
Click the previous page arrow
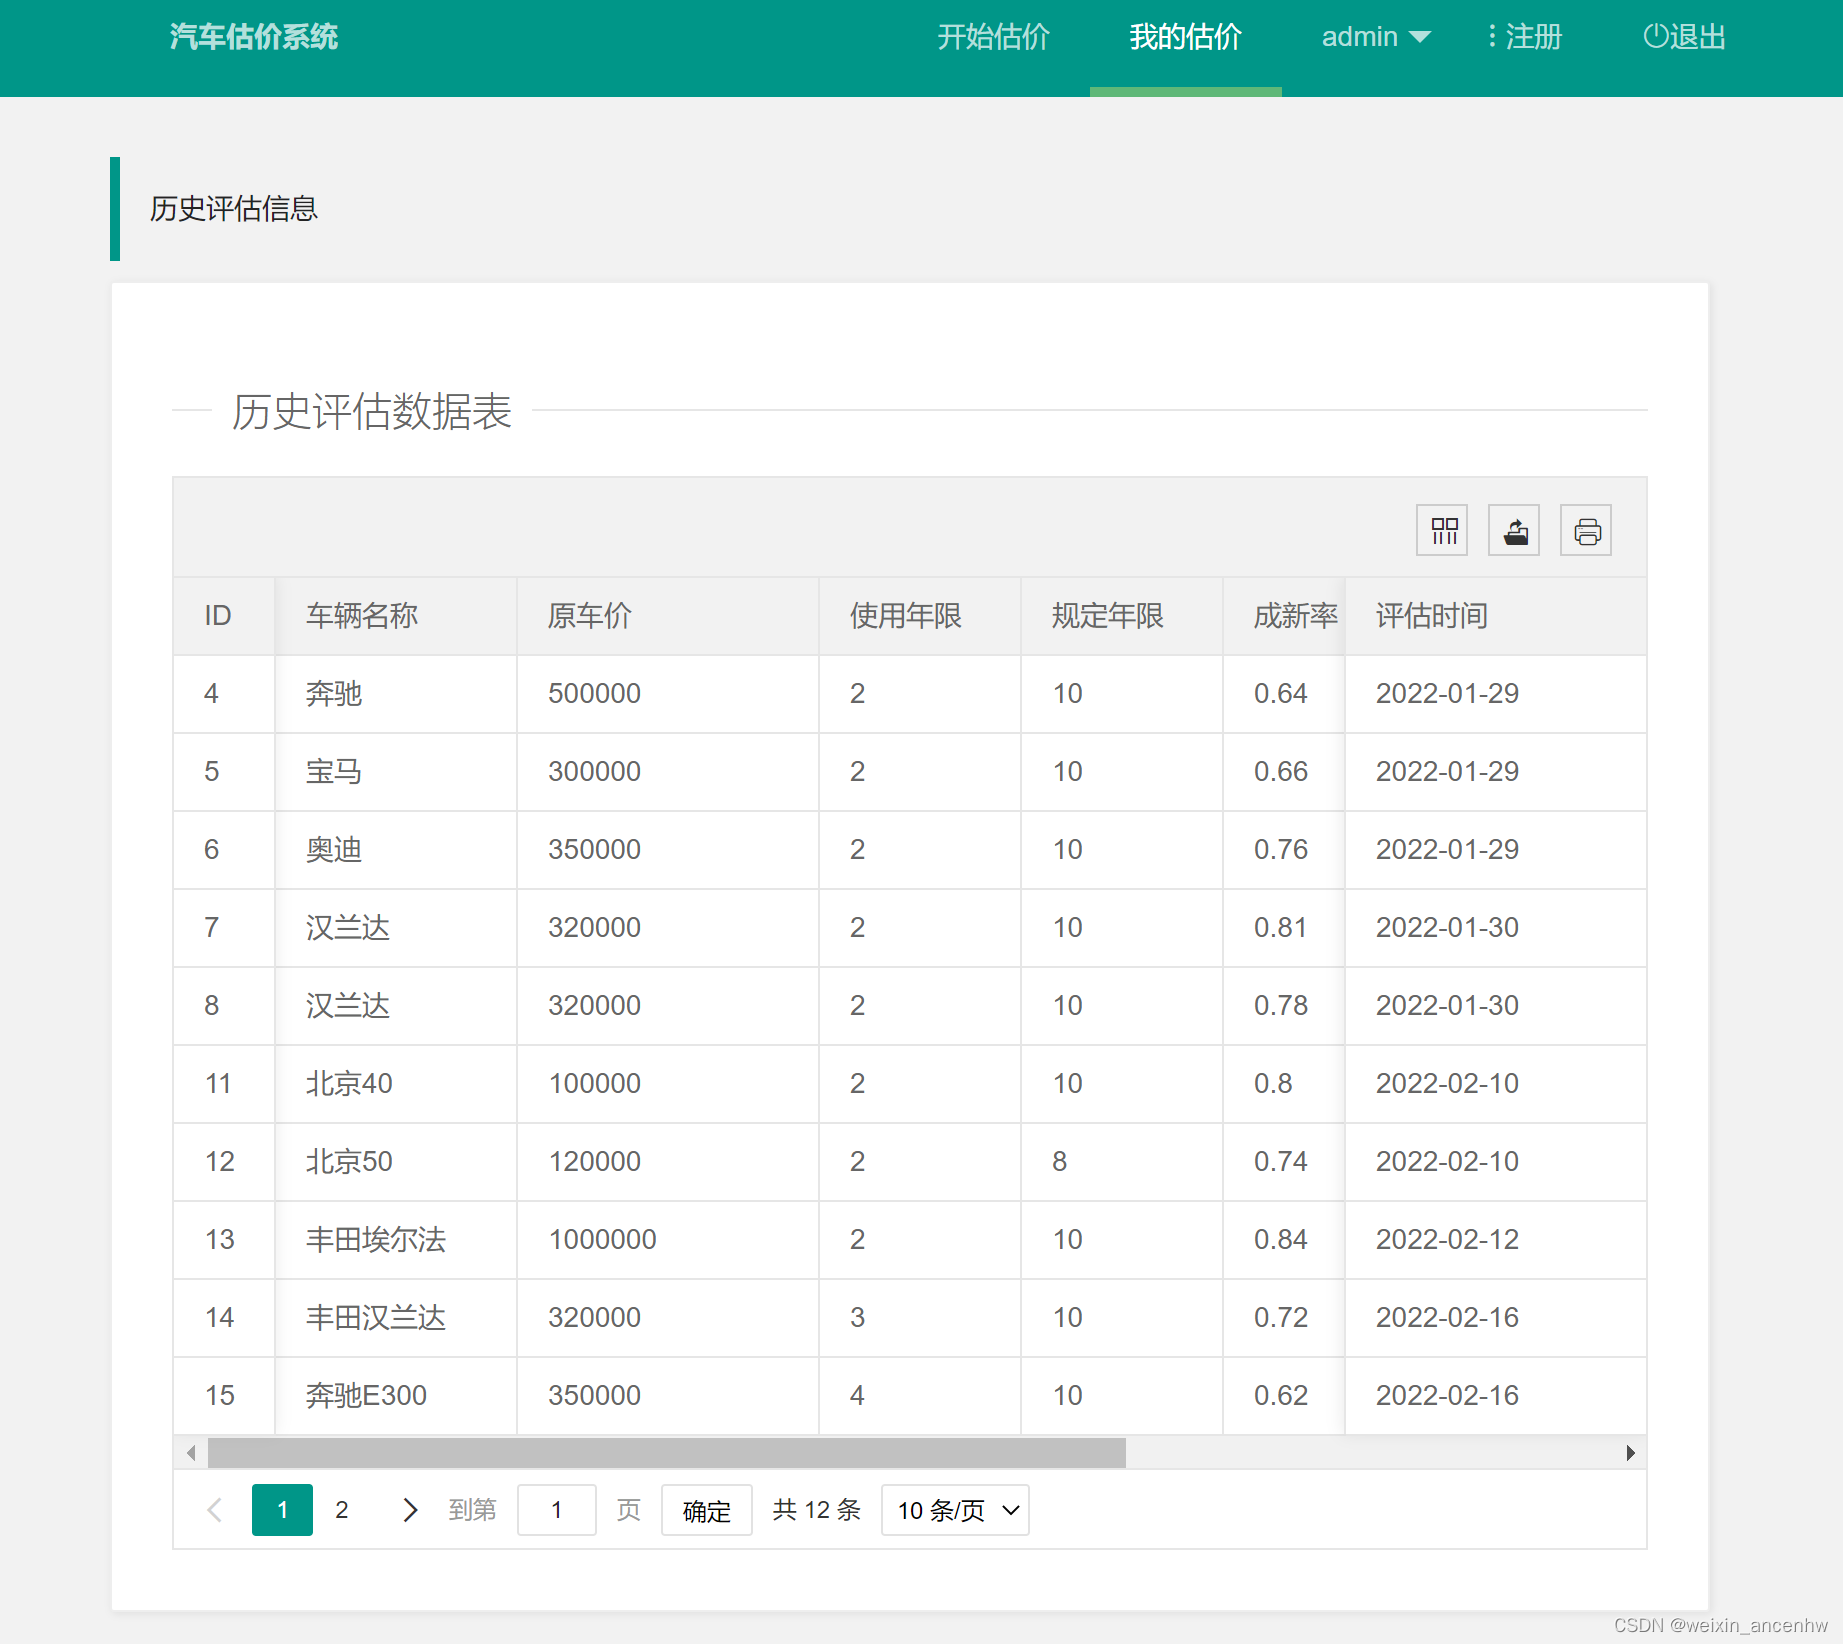click(214, 1510)
